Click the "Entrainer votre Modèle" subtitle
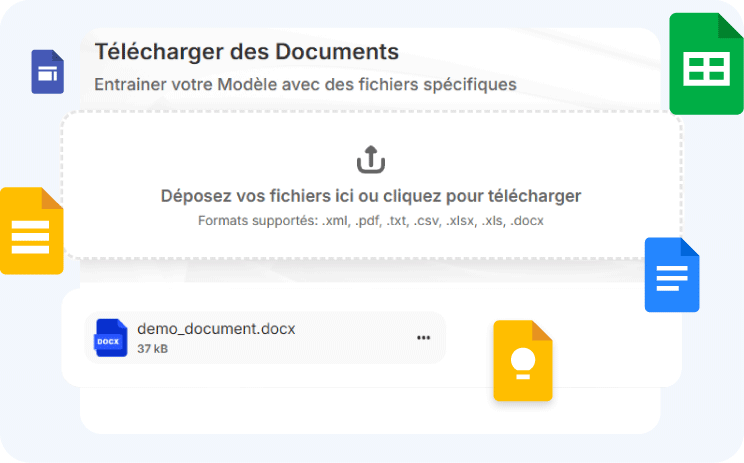 (x=305, y=84)
